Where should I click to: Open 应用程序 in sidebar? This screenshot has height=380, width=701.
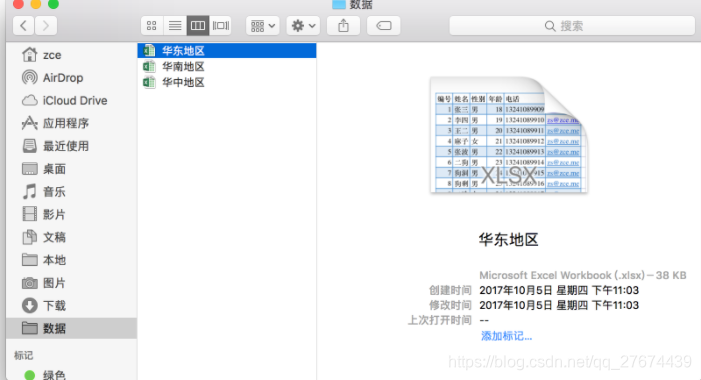tap(72, 123)
